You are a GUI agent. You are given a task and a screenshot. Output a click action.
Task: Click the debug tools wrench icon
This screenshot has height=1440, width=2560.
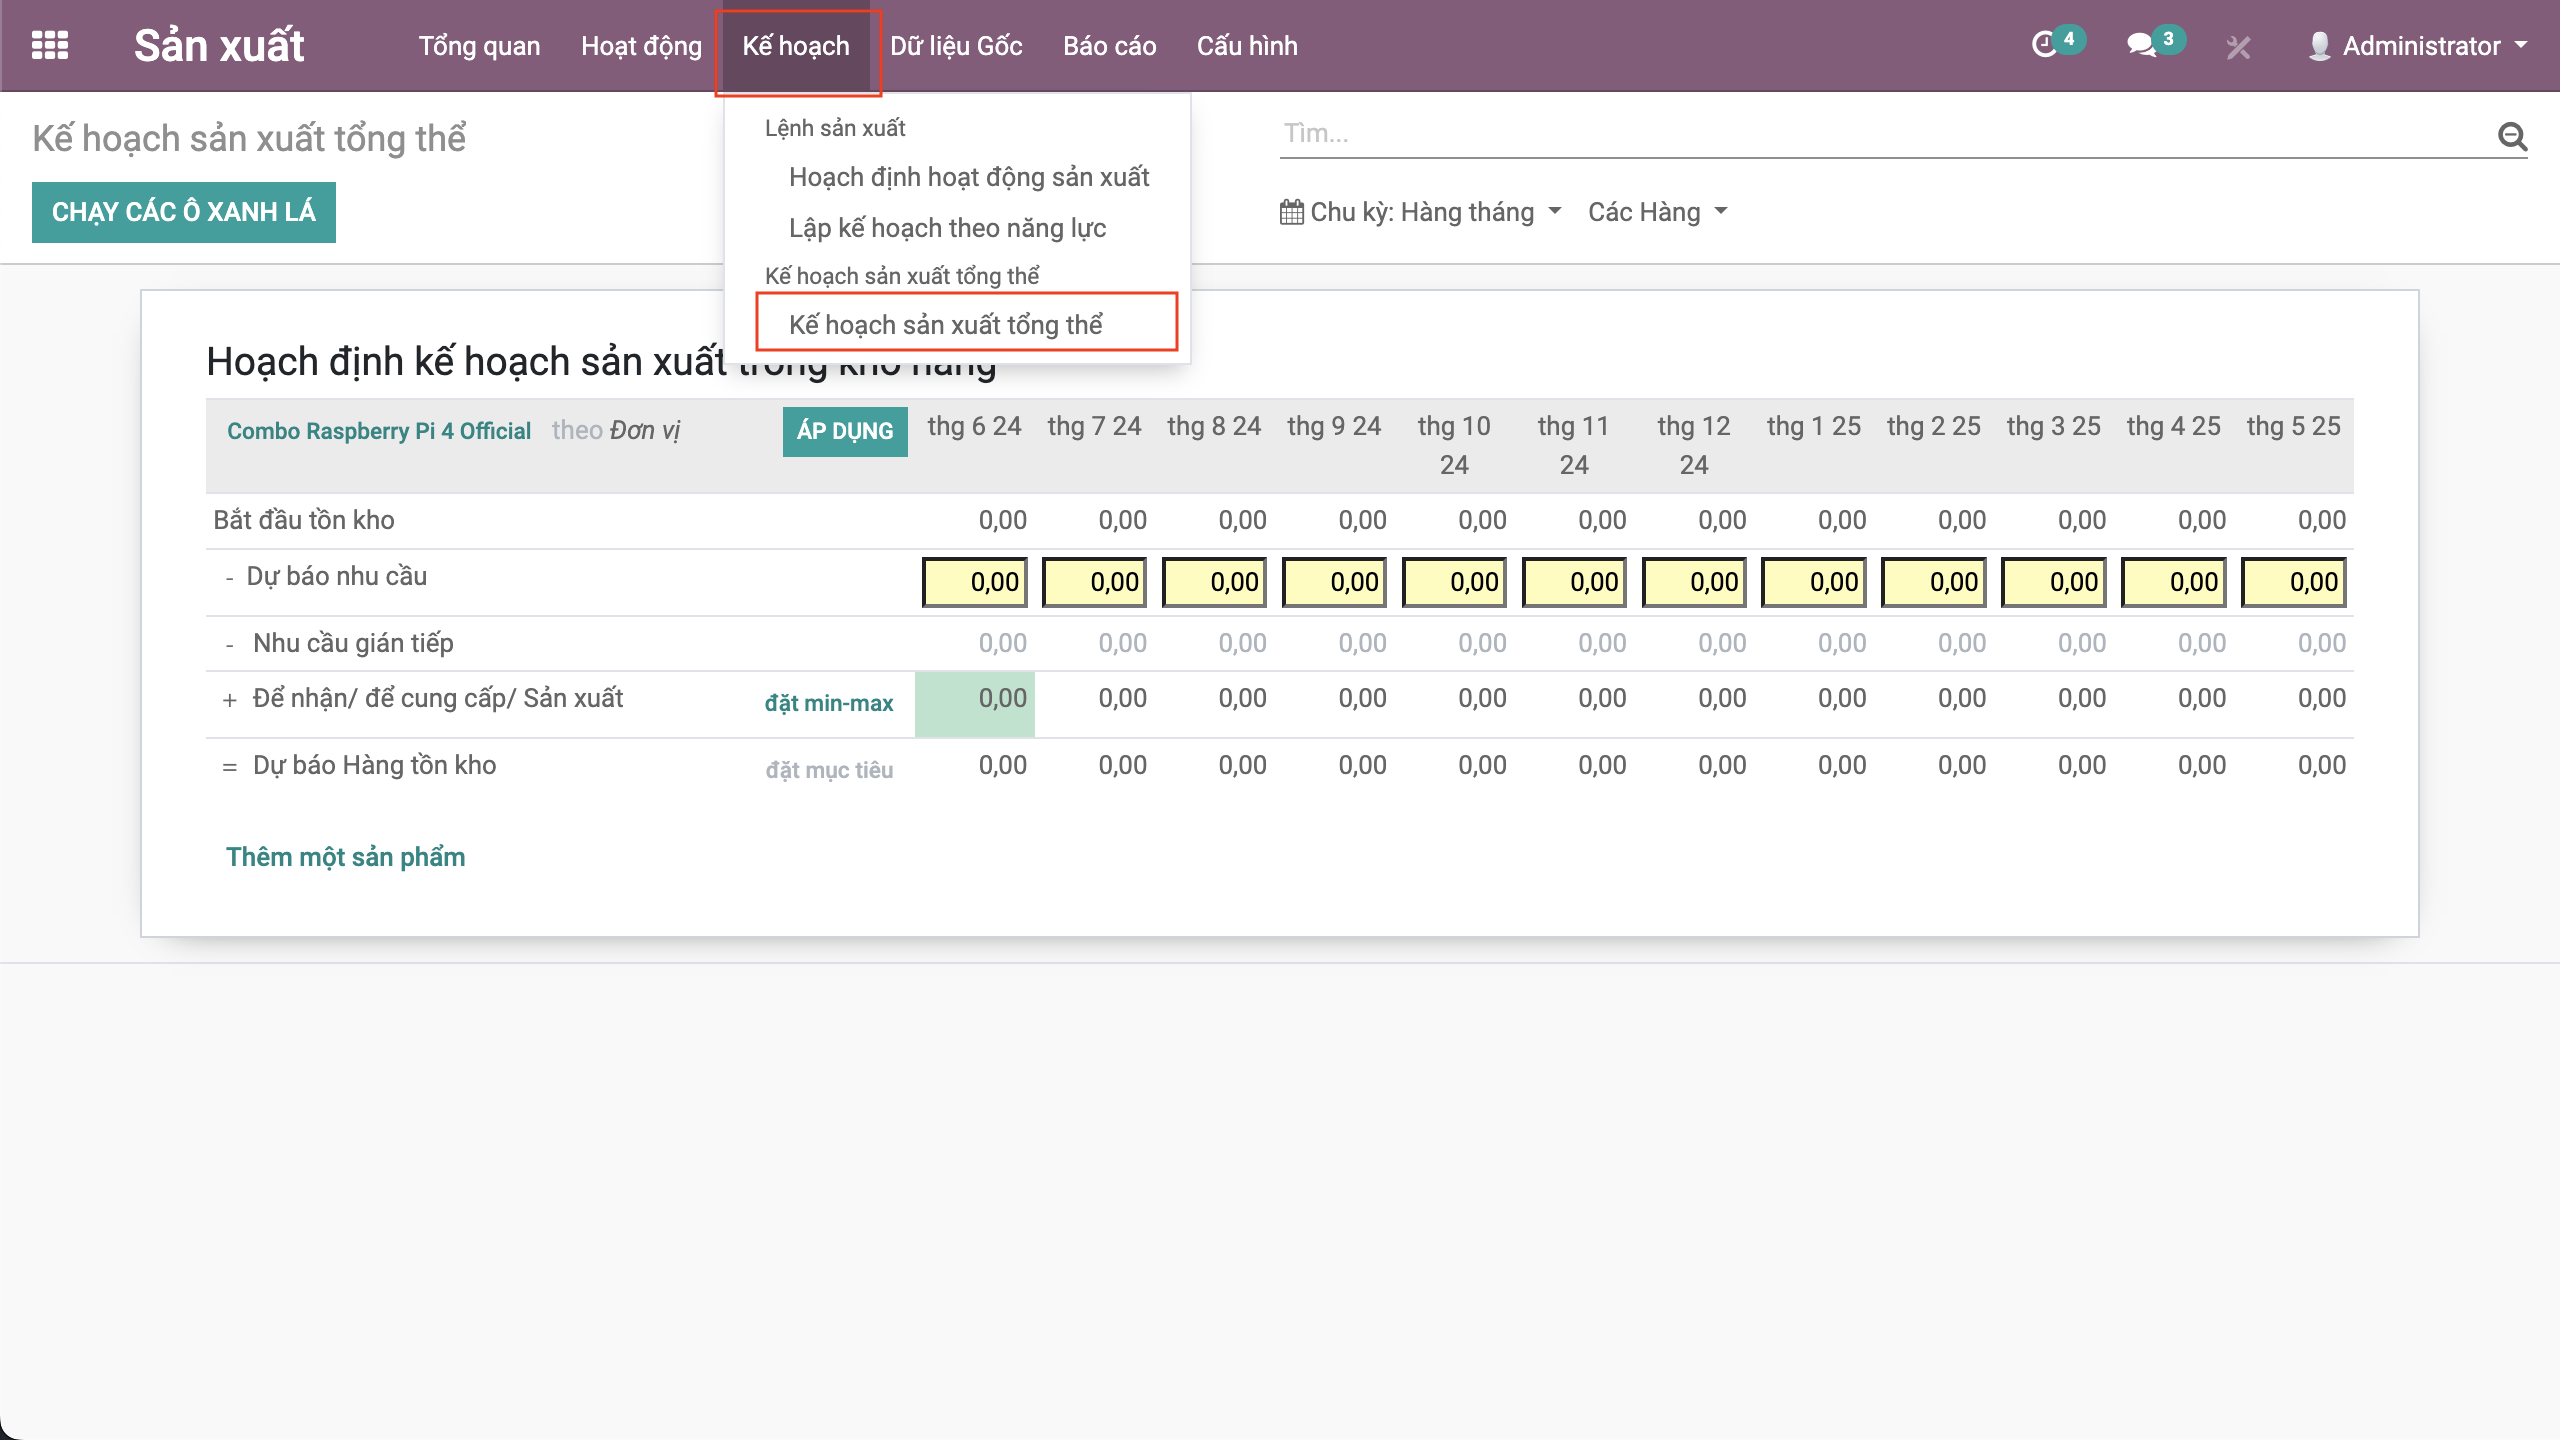(x=2238, y=47)
